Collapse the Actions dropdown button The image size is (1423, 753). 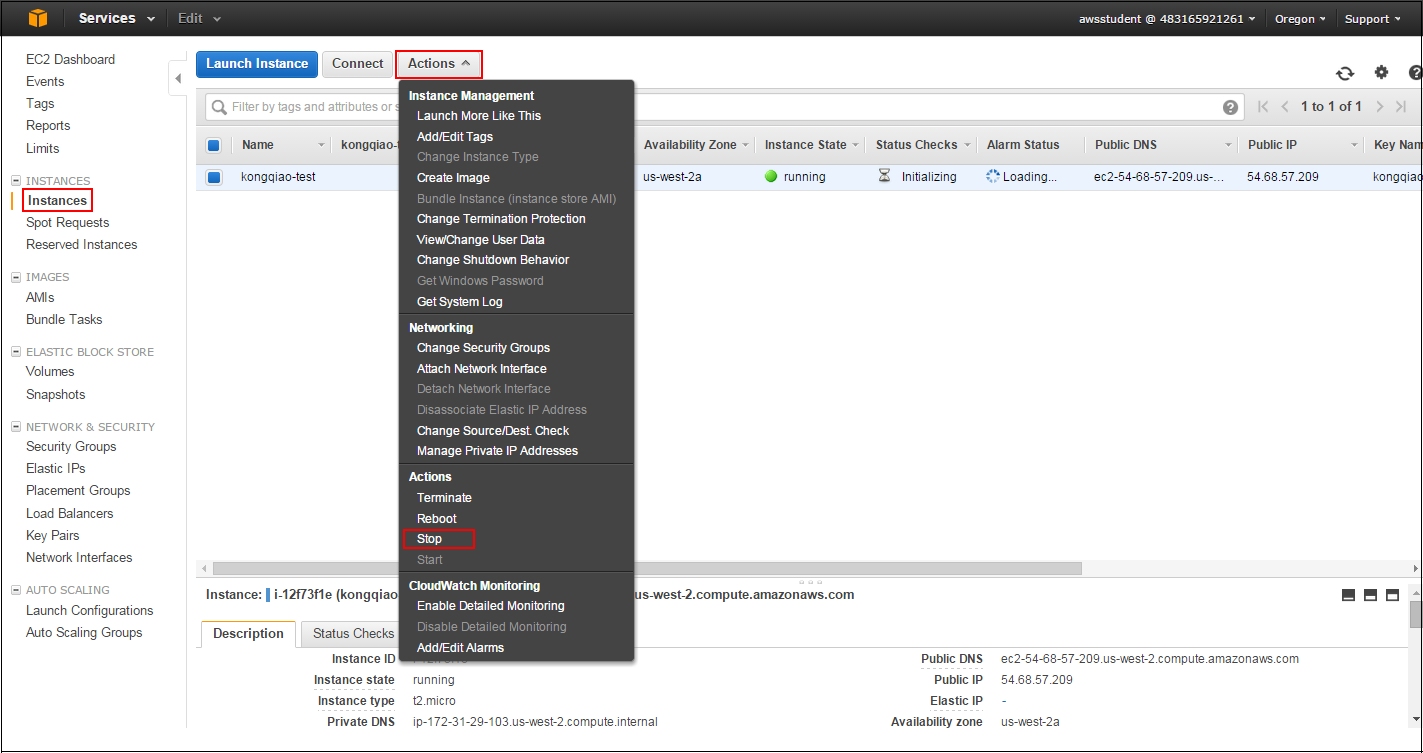(x=439, y=64)
